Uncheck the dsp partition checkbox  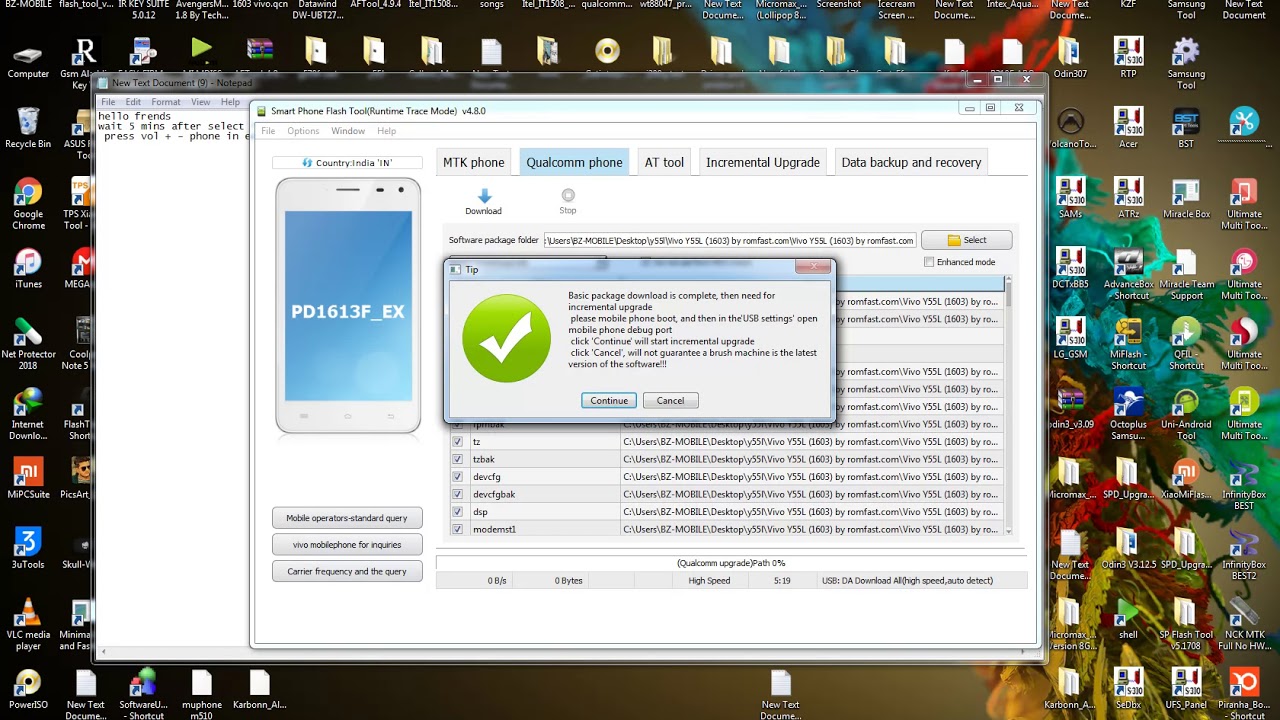457,512
